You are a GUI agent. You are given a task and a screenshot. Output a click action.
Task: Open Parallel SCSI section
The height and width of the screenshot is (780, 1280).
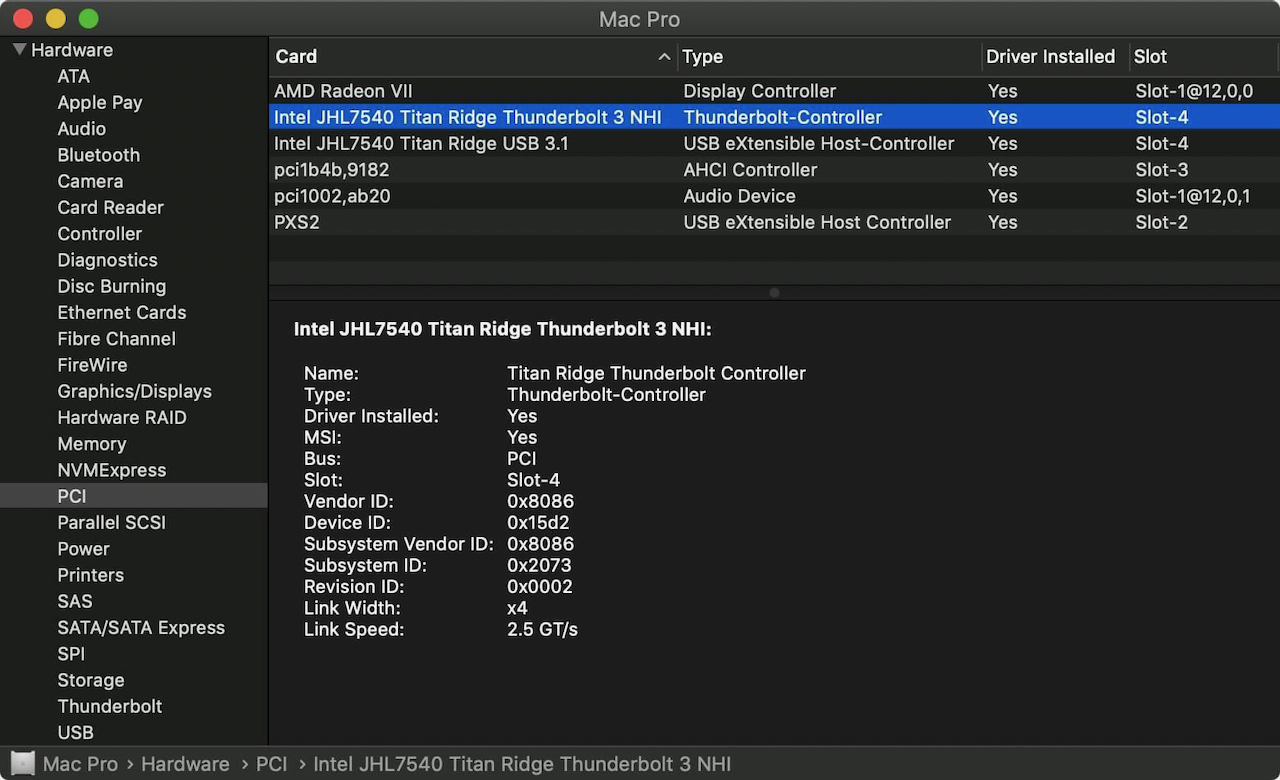coord(112,522)
